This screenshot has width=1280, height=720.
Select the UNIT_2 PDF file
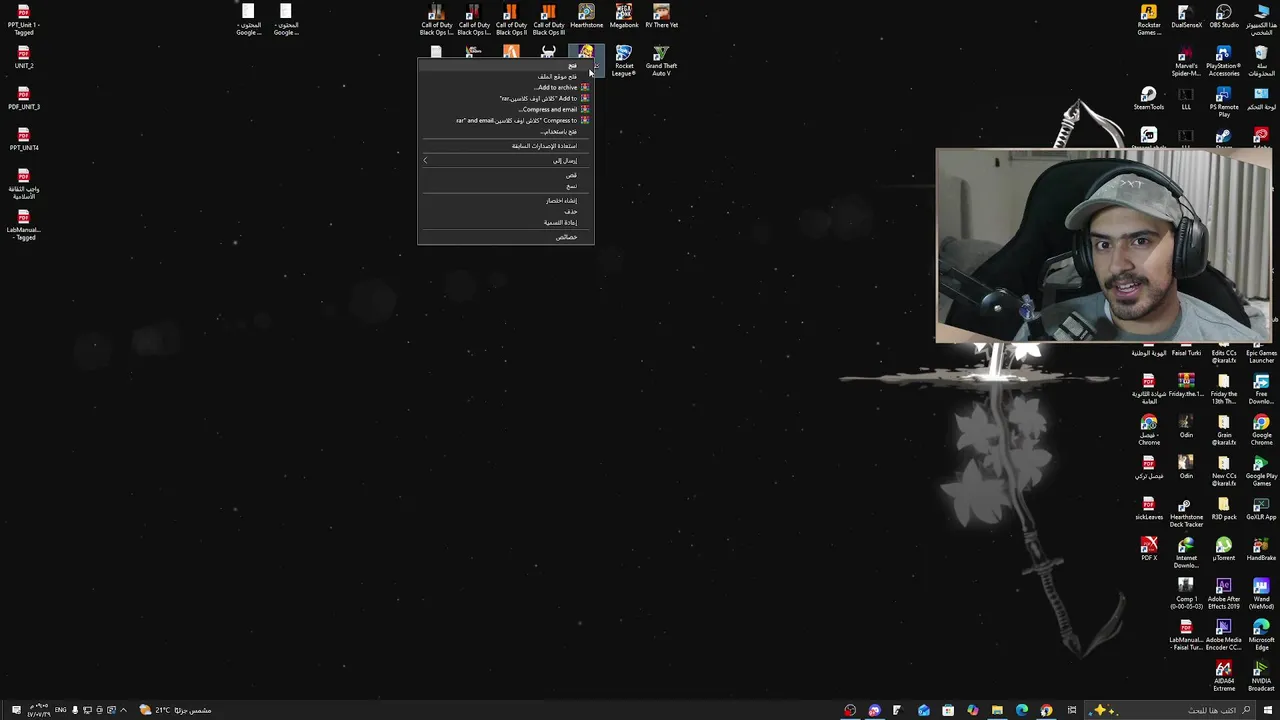point(24,58)
